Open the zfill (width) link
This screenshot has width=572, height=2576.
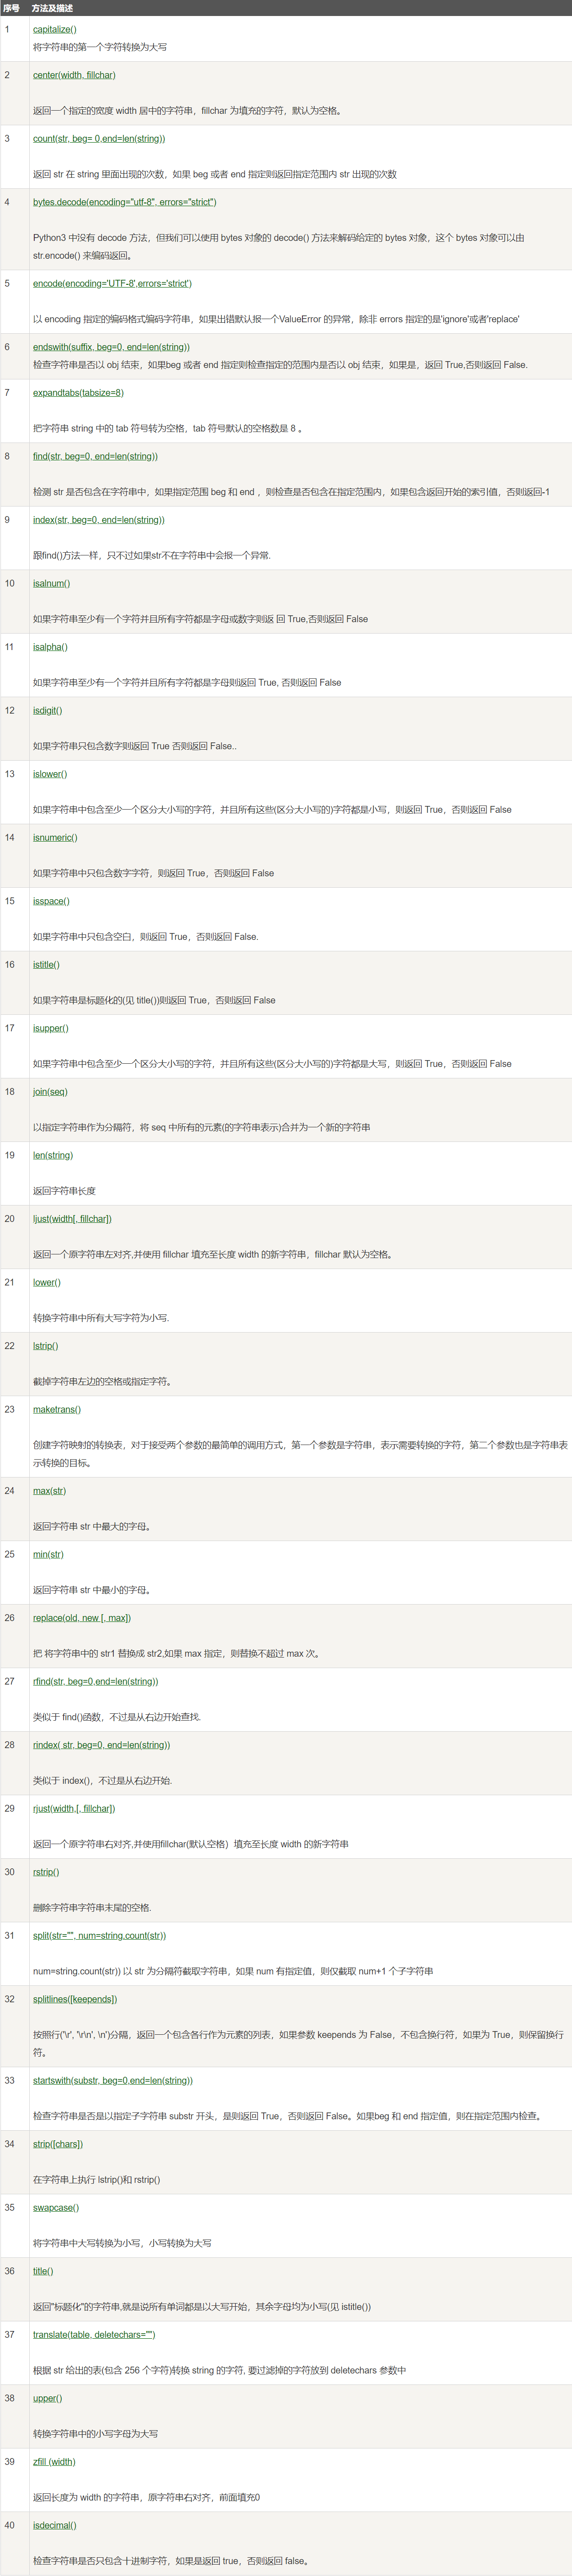(x=54, y=2461)
